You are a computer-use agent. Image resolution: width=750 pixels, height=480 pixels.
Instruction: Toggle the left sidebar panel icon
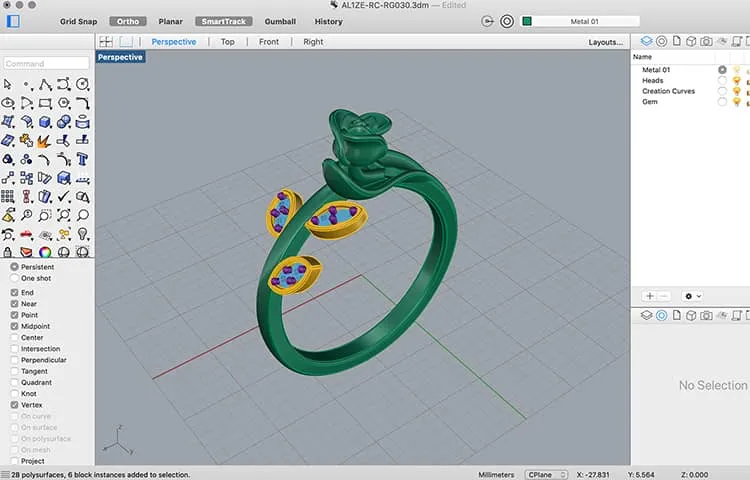click(13, 21)
